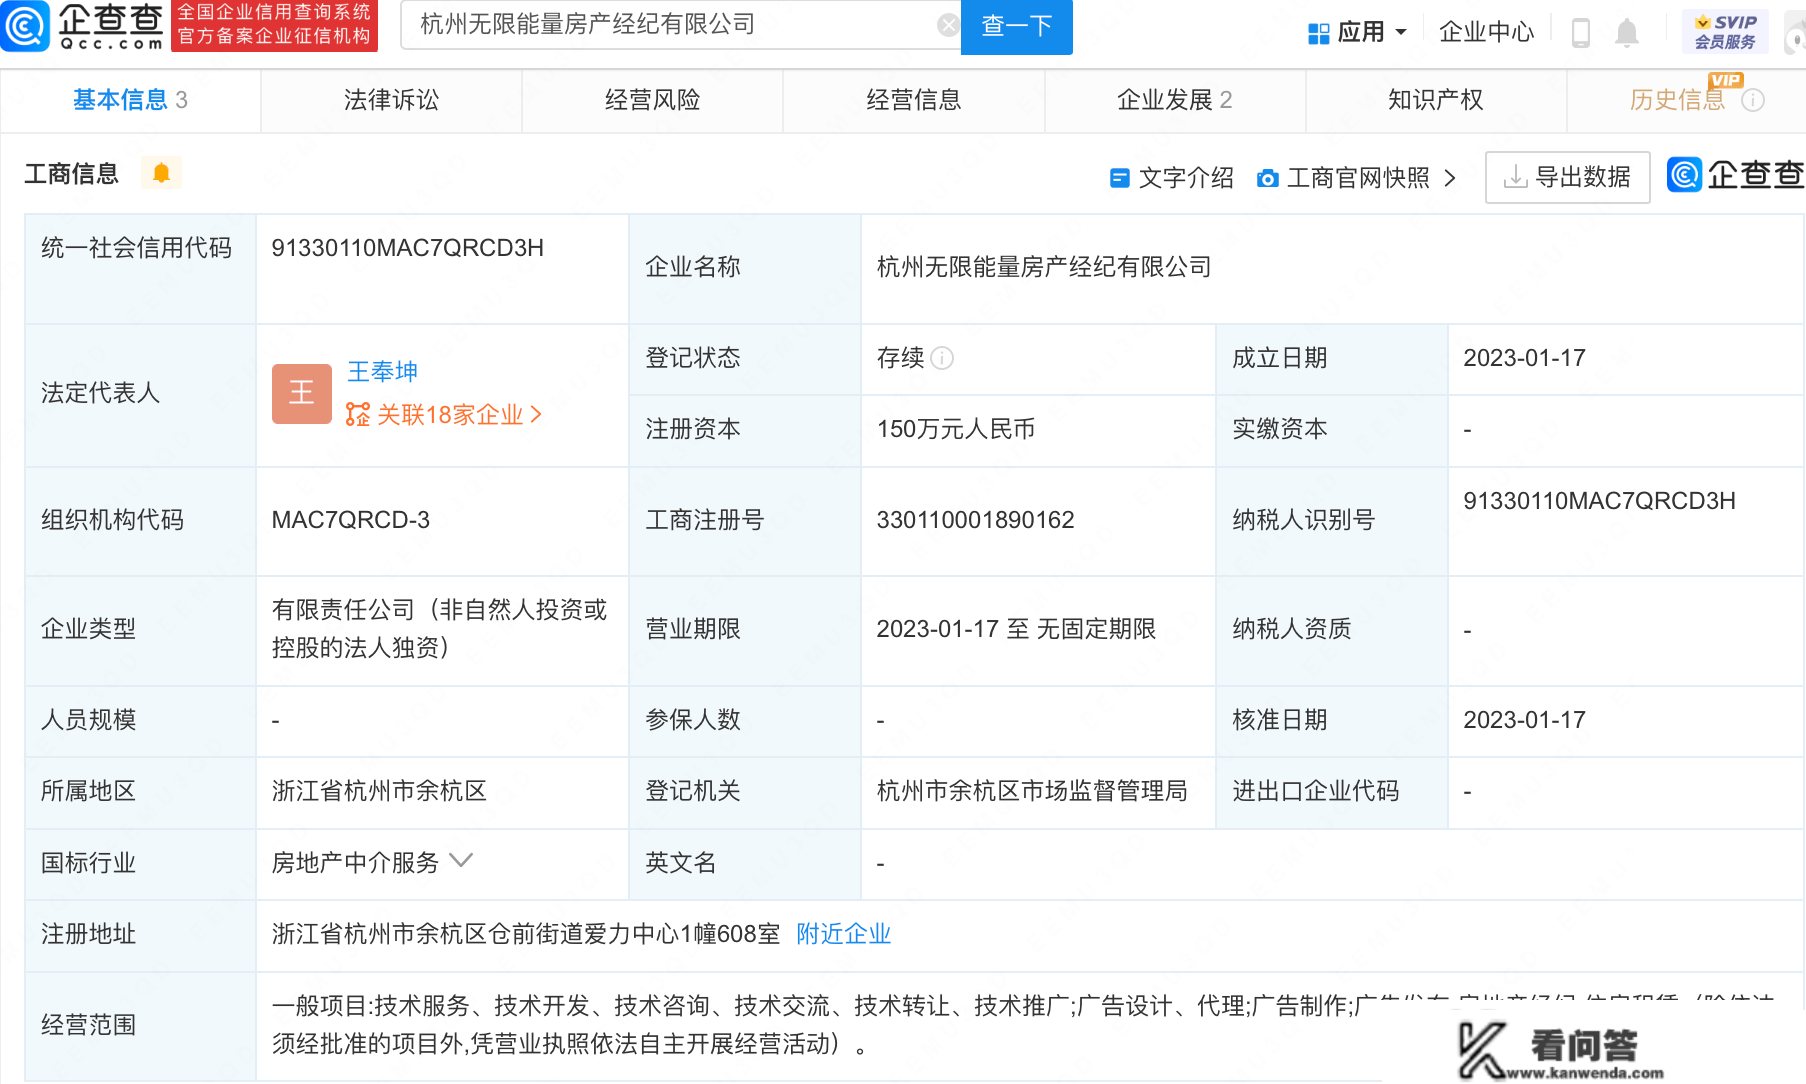Click the 工商官网快照 camera icon

pos(1267,178)
